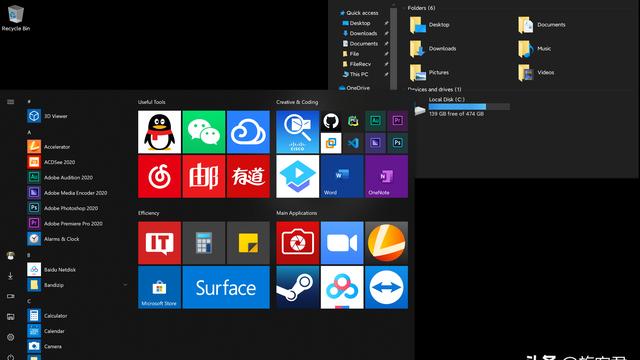
Task: Launch the Zoom video camera tile
Action: coord(342,243)
